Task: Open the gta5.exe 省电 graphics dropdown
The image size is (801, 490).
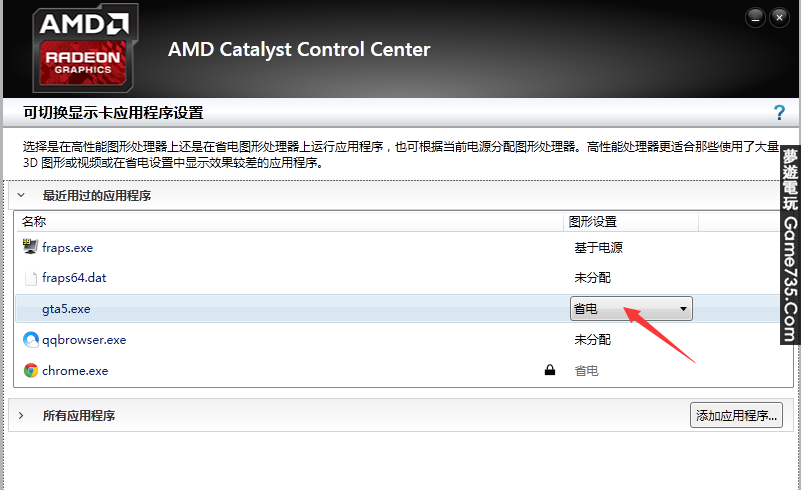Action: (x=631, y=309)
